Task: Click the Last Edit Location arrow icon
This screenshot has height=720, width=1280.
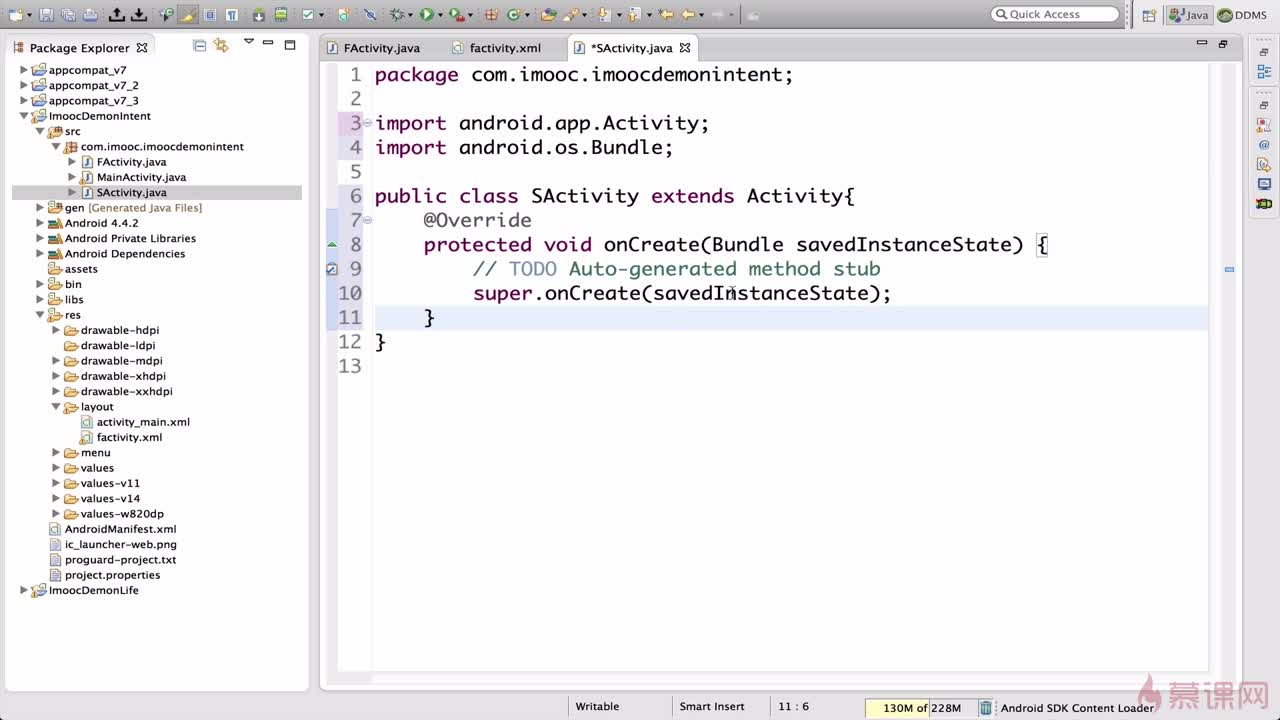Action: 665,15
